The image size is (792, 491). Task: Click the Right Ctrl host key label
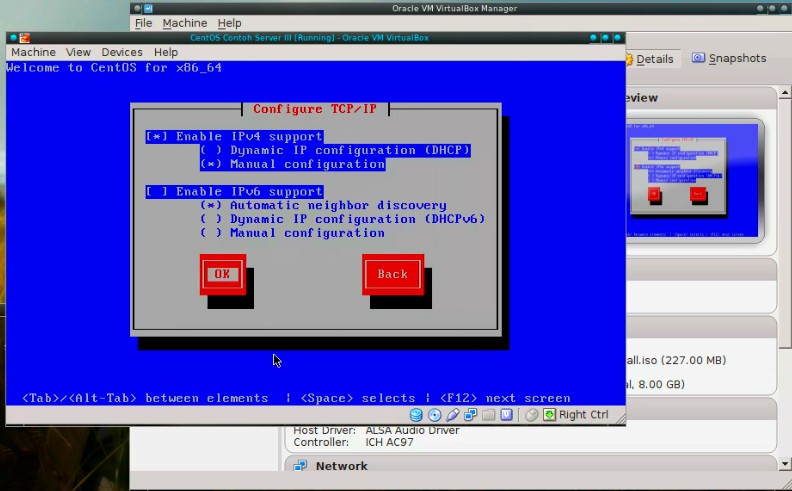tap(583, 415)
